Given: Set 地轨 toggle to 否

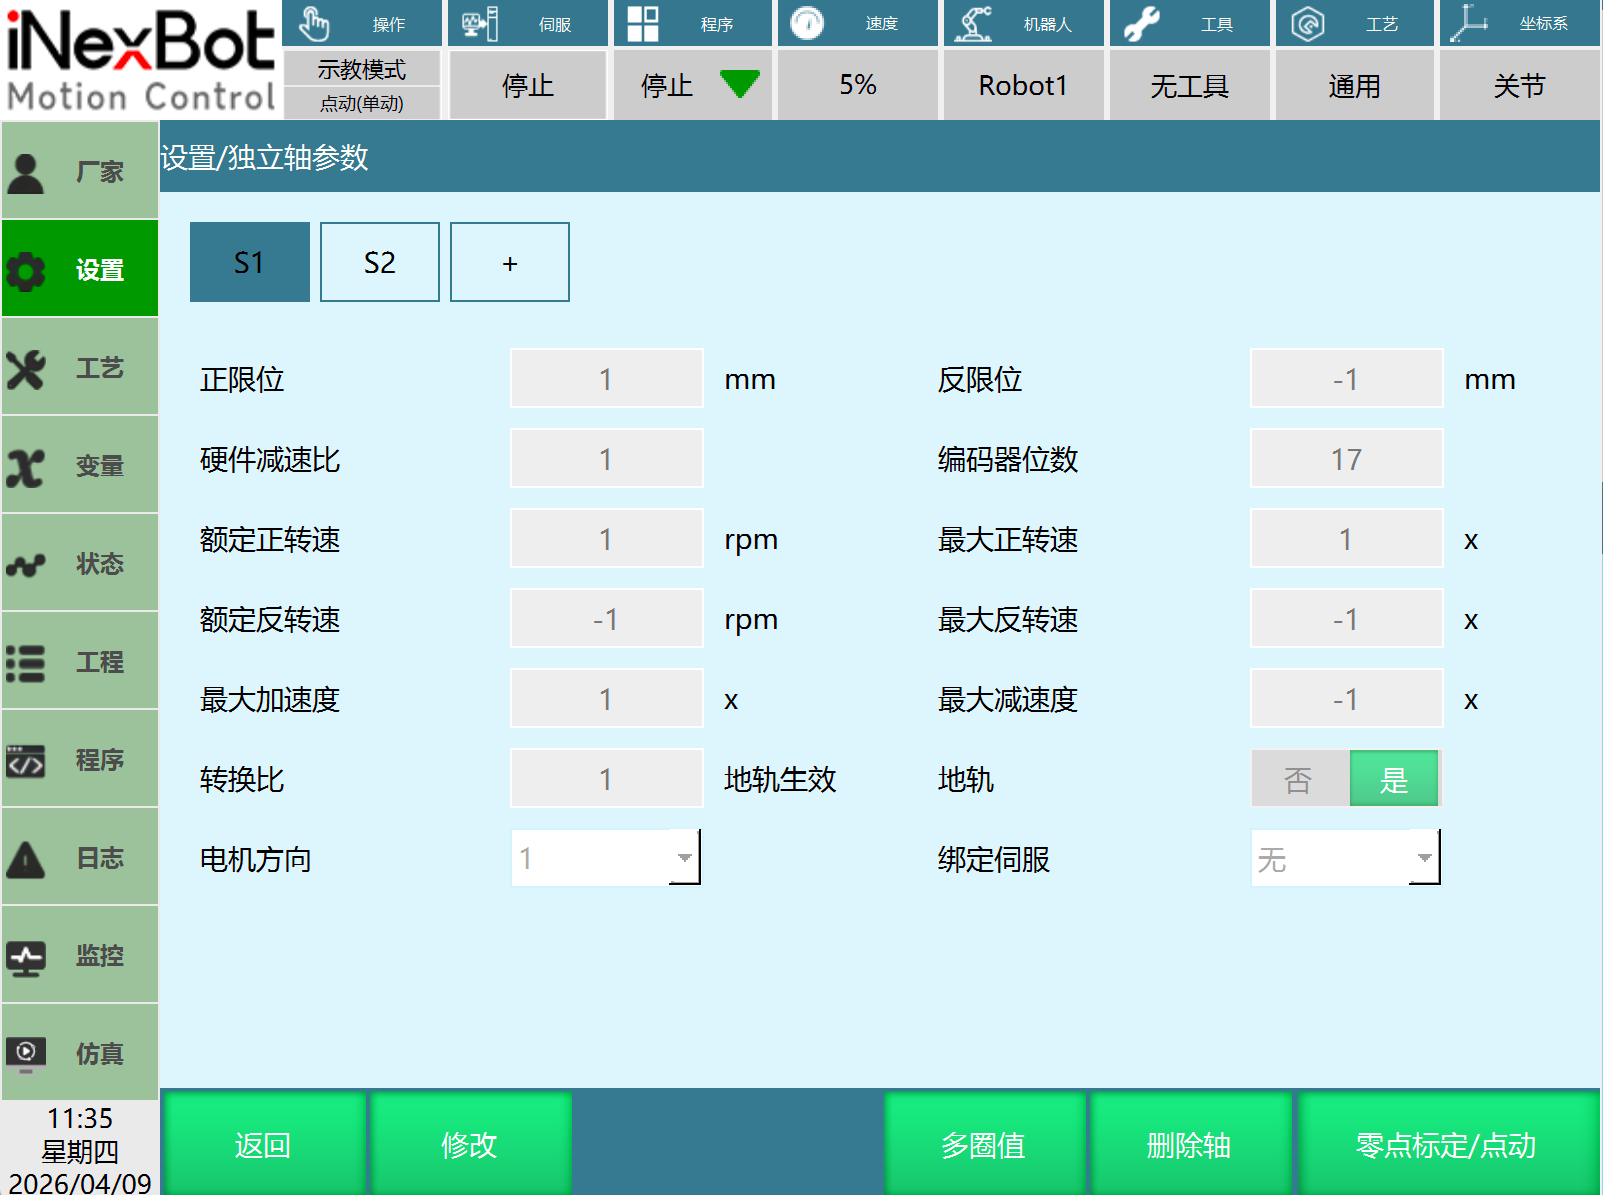Looking at the screenshot, I should pyautogui.click(x=1299, y=779).
